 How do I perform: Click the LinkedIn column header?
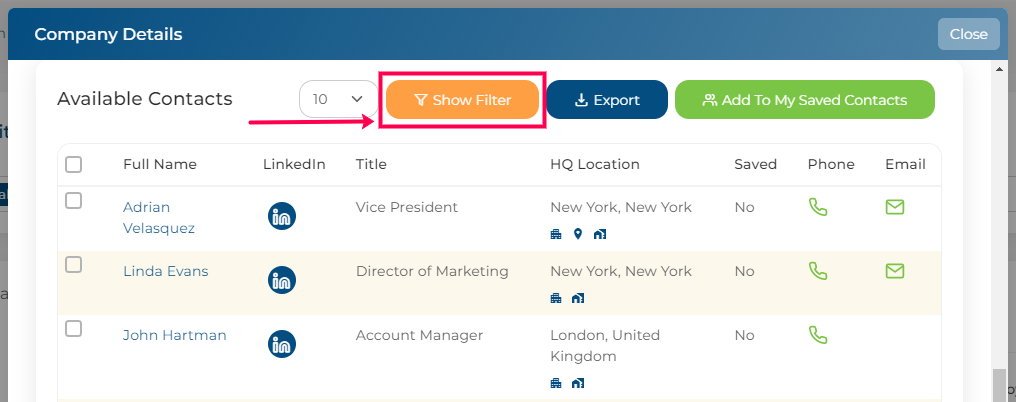pos(294,165)
